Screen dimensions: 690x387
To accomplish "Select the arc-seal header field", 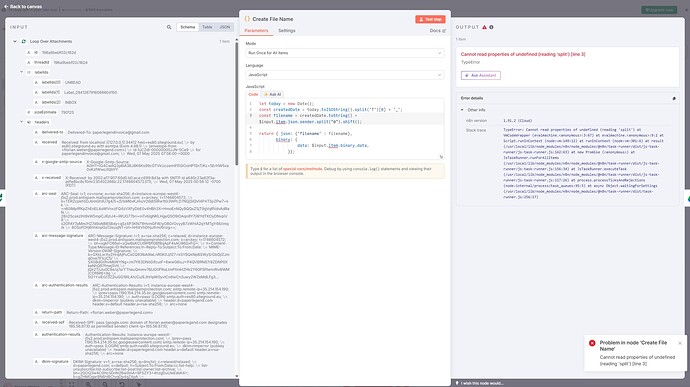I will [x=132, y=210].
